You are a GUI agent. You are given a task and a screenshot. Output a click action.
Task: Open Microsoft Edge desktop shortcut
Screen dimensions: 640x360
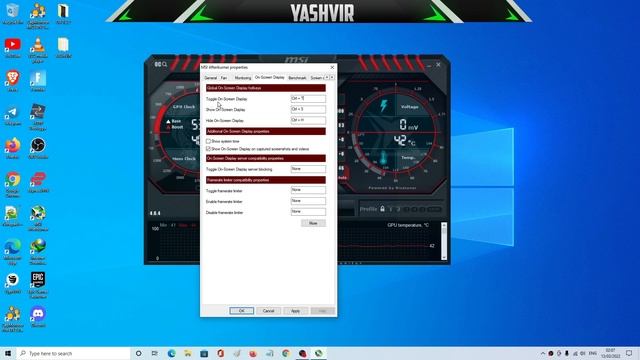pyautogui.click(x=13, y=252)
